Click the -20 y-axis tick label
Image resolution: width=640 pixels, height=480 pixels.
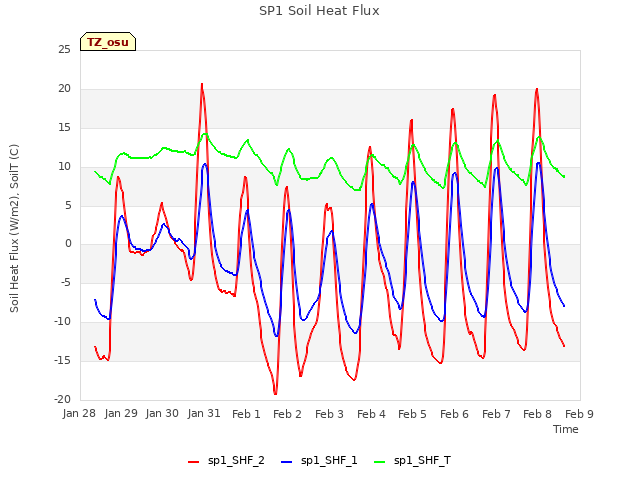[62, 399]
